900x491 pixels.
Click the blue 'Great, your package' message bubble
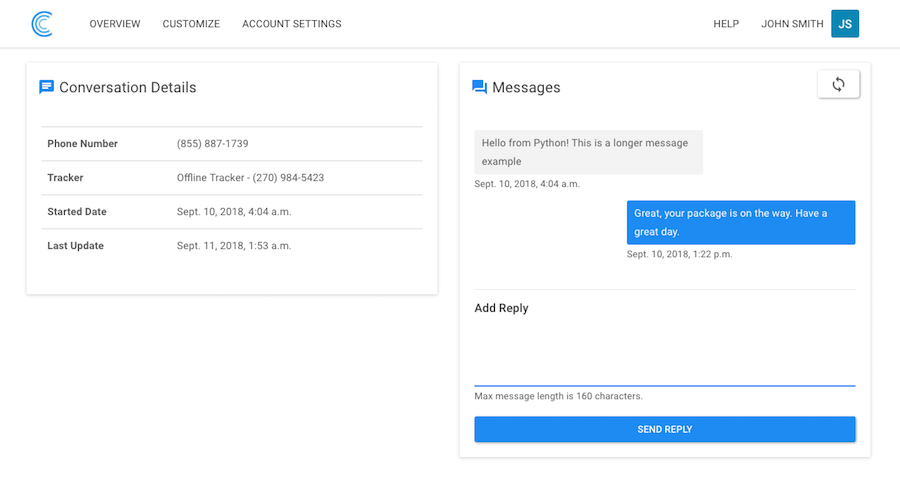(x=740, y=222)
